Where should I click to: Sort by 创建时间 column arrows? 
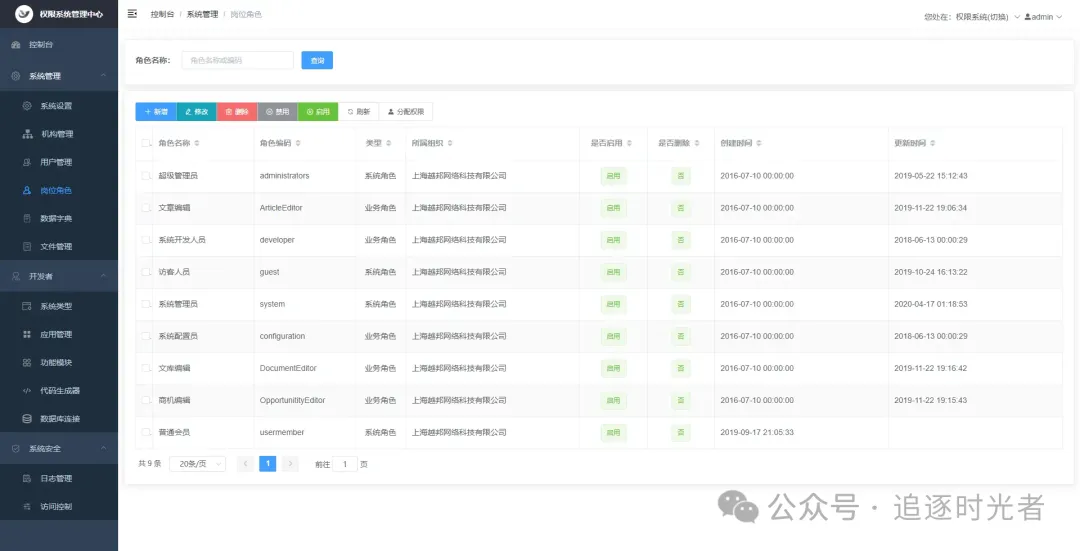759,143
